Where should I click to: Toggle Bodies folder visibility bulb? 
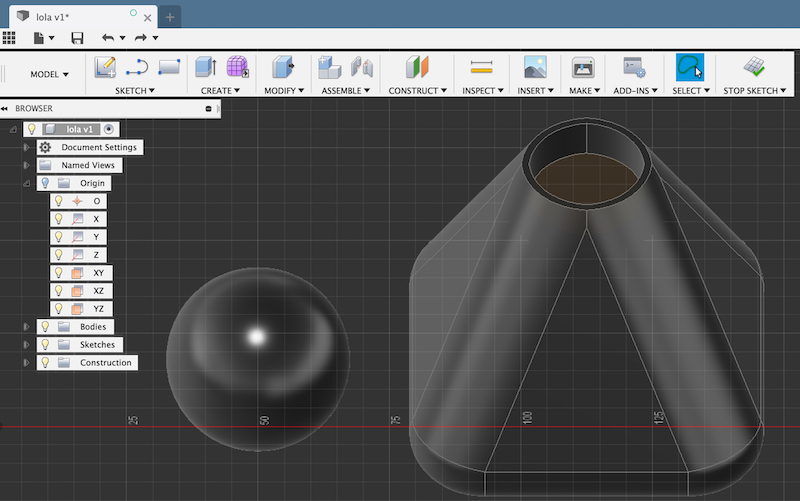(45, 326)
